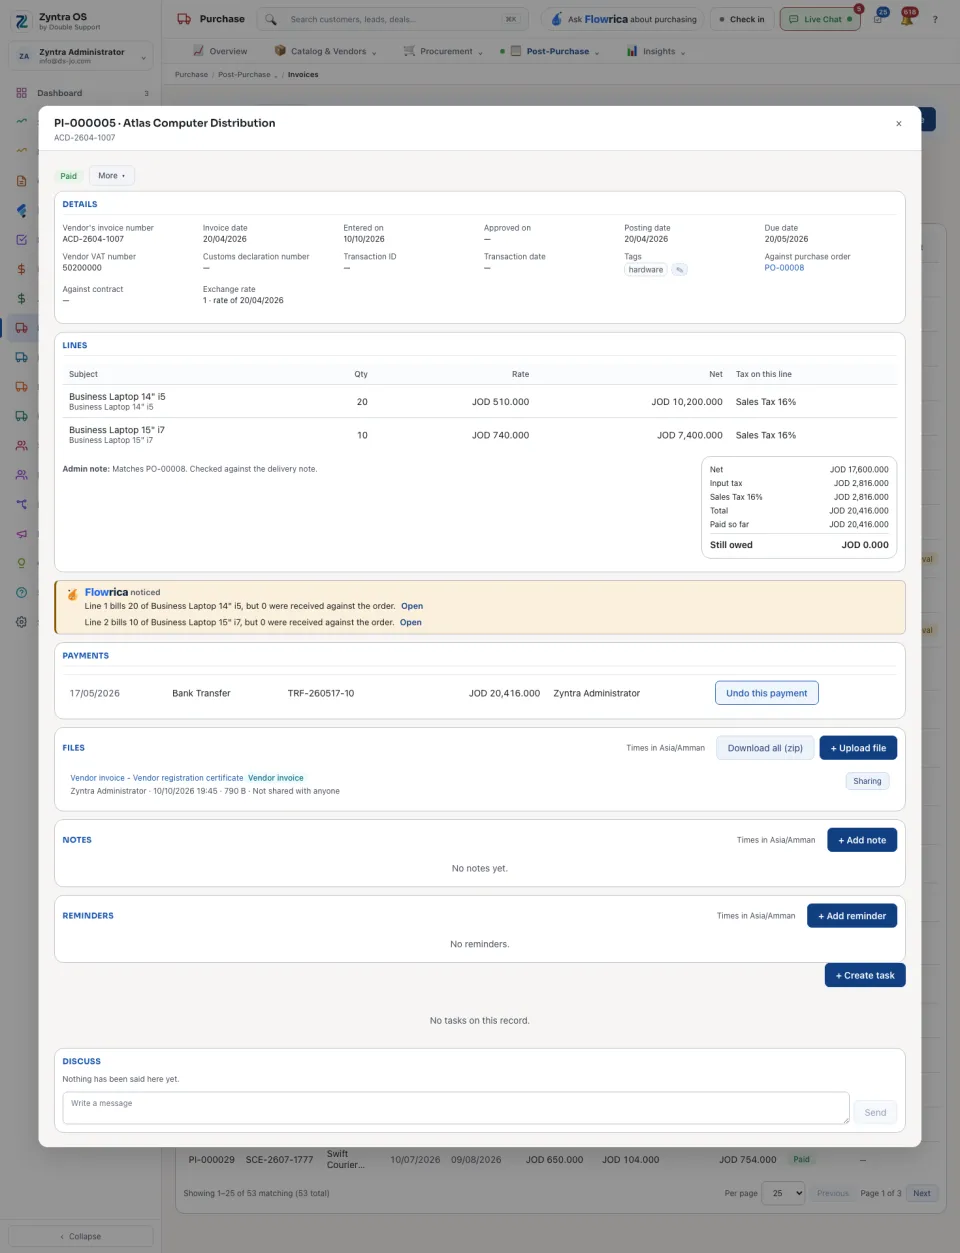Open the Sharing button for file
Image resolution: width=960 pixels, height=1253 pixels.
pyautogui.click(x=867, y=781)
